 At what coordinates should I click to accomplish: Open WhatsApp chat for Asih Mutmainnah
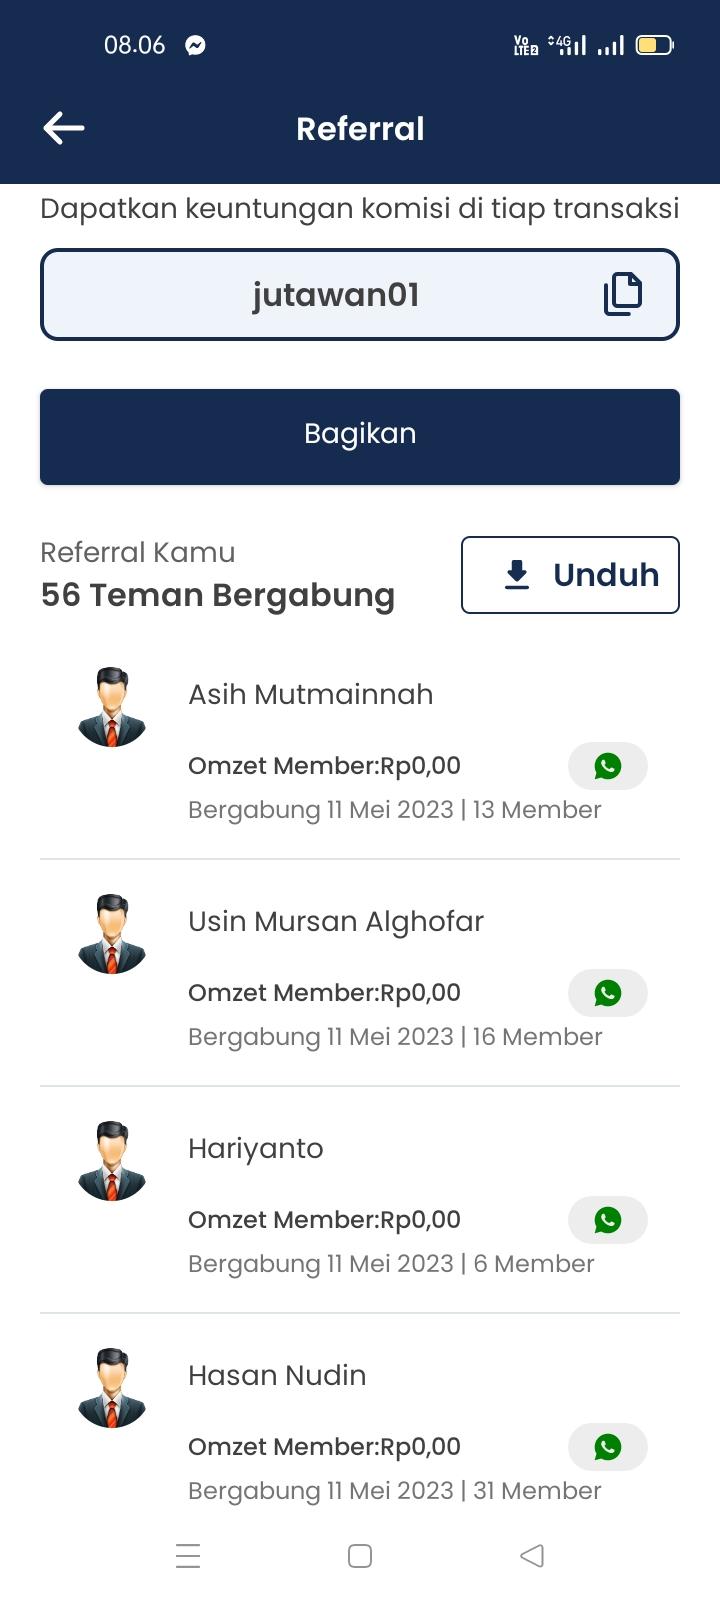click(608, 766)
